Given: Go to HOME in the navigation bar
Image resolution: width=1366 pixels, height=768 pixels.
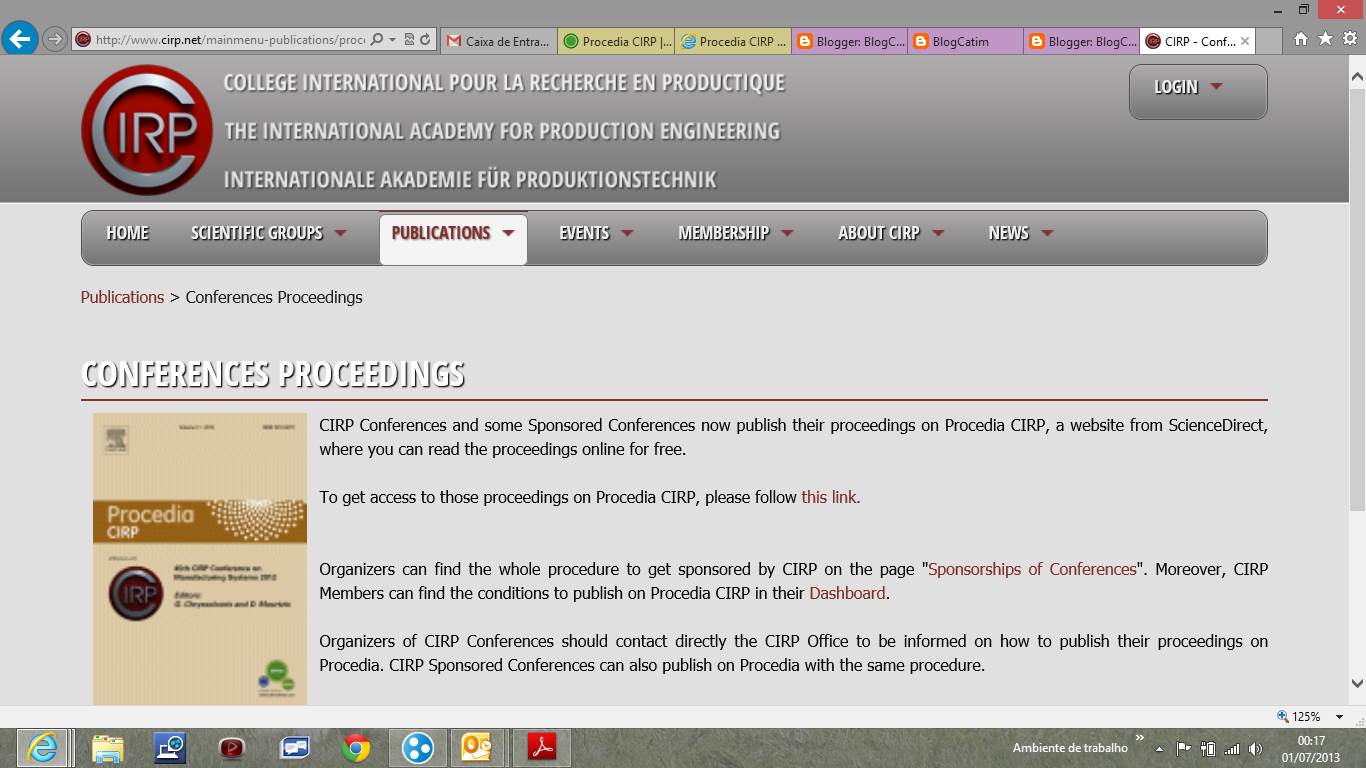Looking at the screenshot, I should point(127,233).
